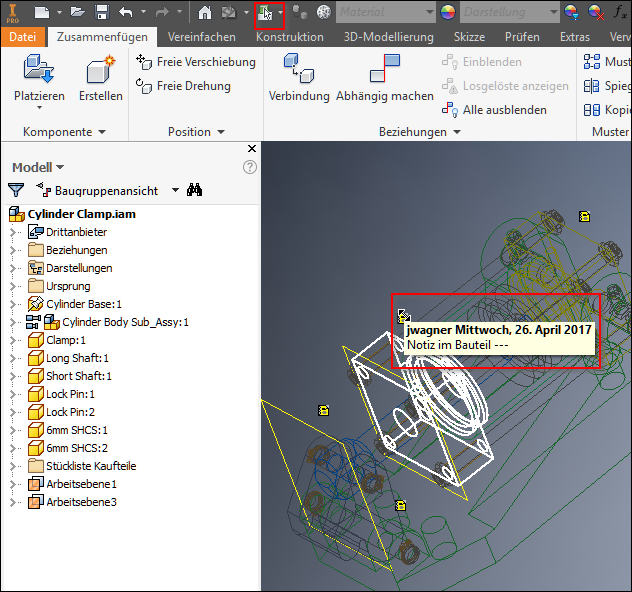632x592 pixels.
Task: Click the color wheel appearance icon
Action: coord(447,12)
